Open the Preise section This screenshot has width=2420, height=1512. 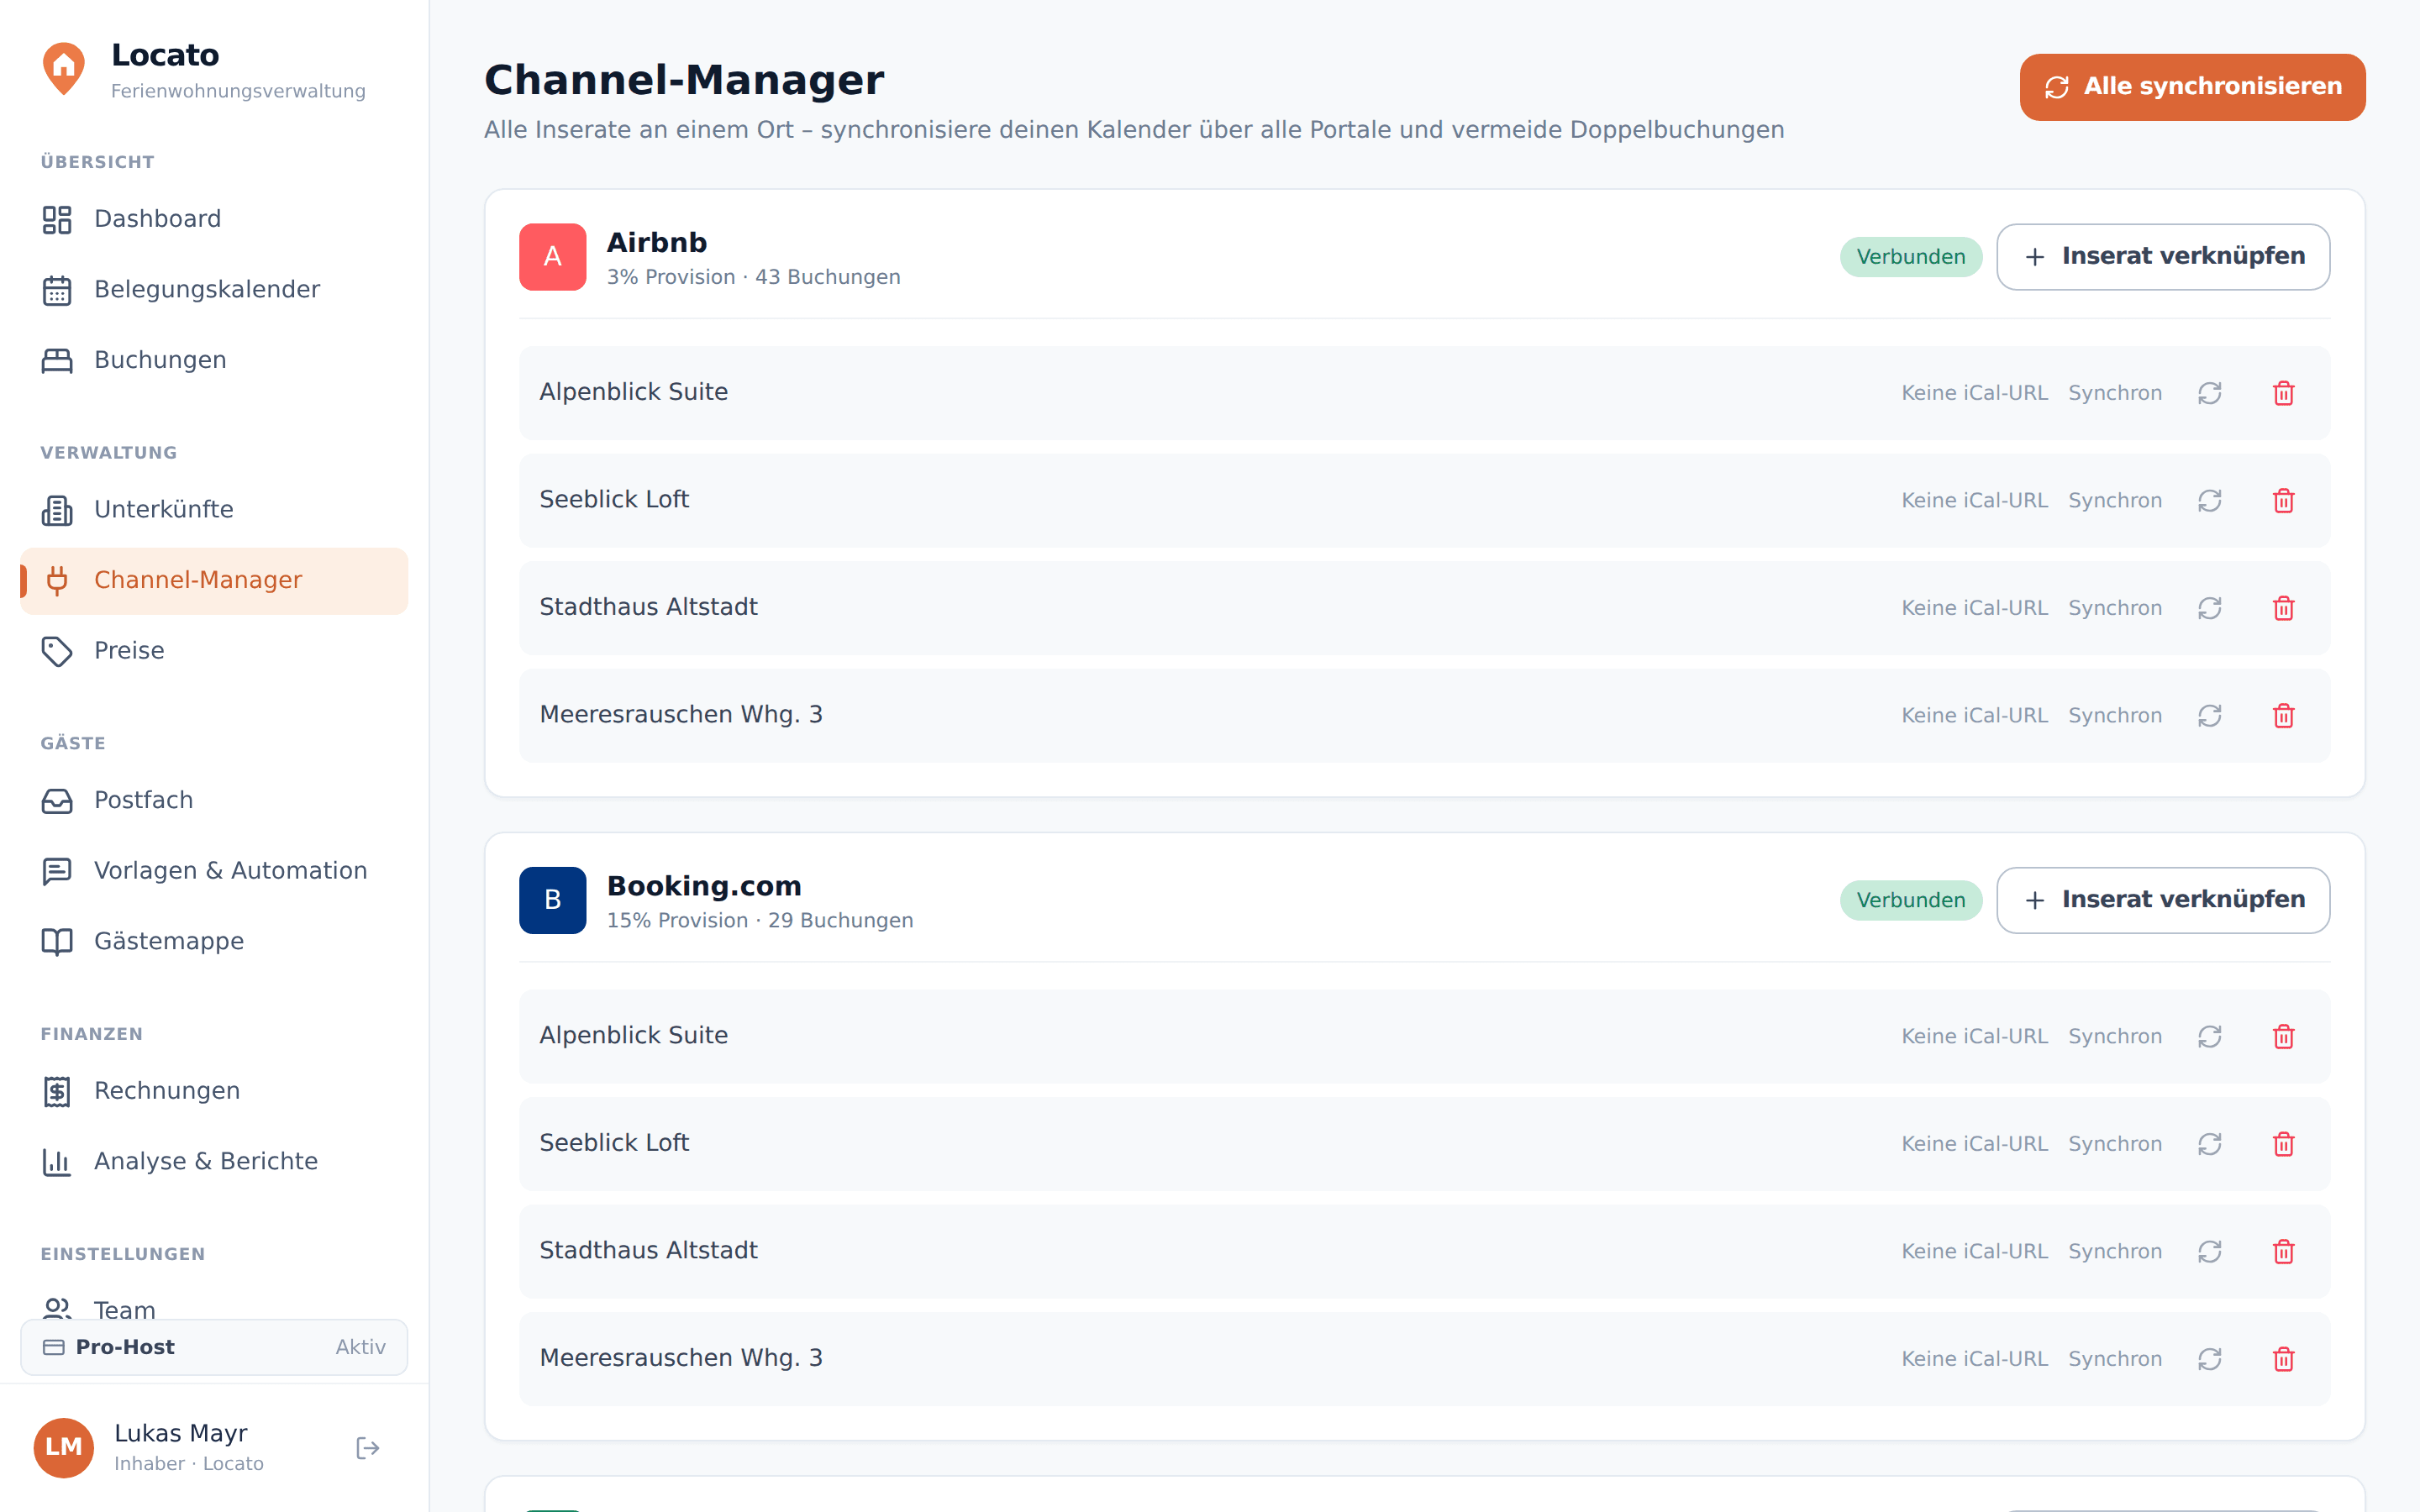click(x=214, y=651)
